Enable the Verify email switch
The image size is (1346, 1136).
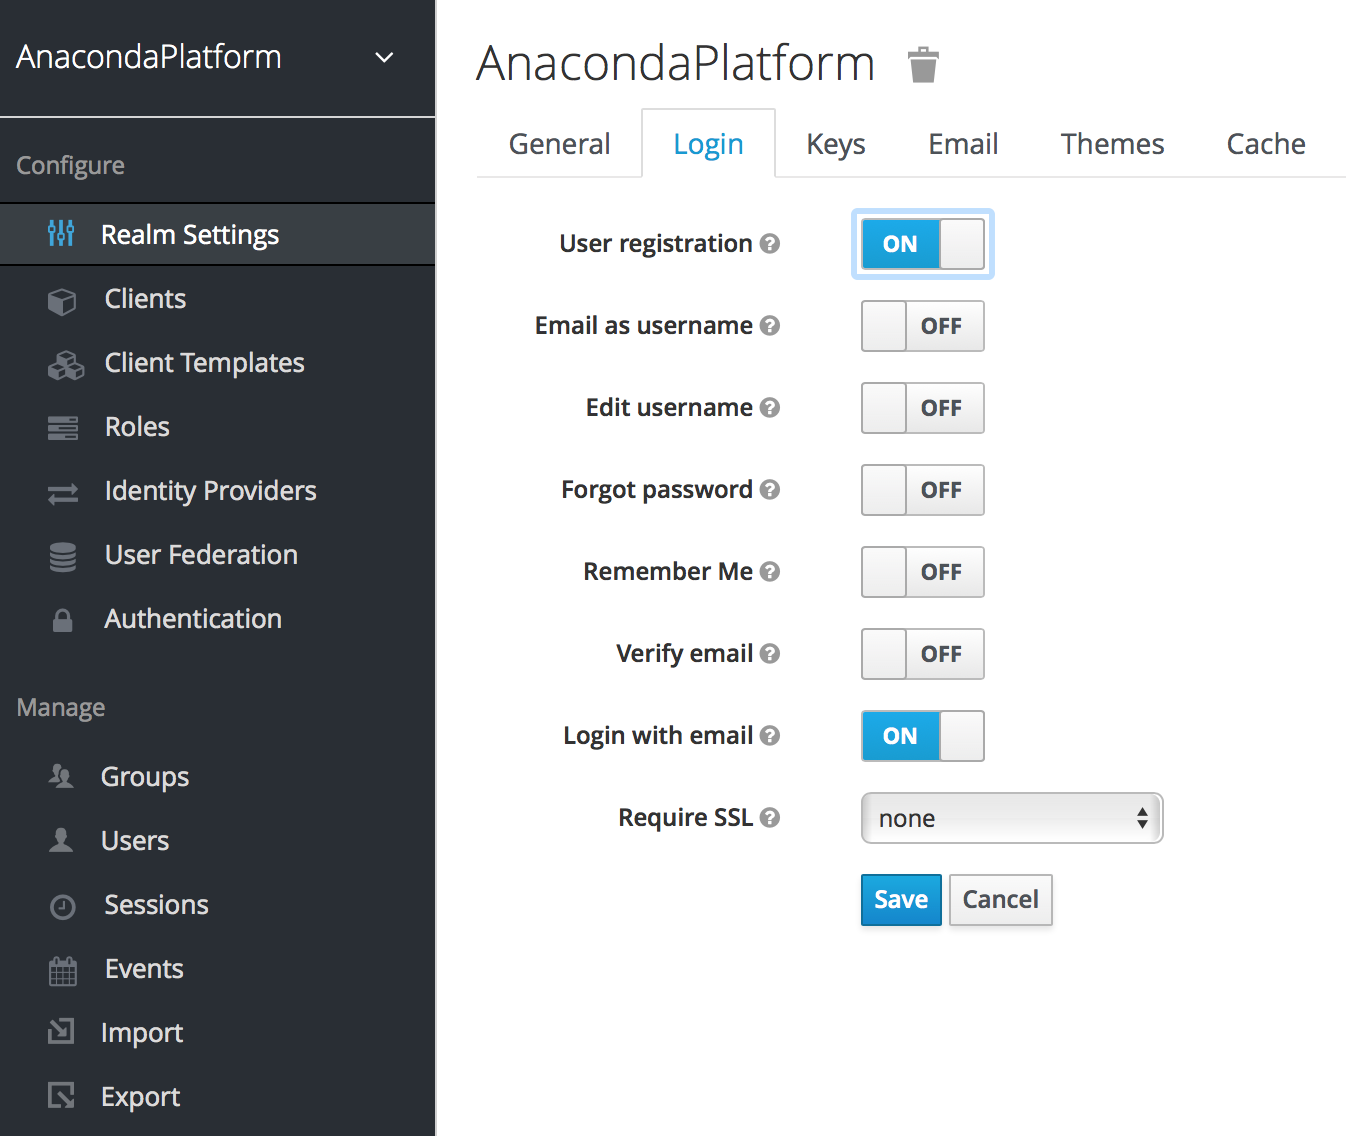pyautogui.click(x=923, y=654)
